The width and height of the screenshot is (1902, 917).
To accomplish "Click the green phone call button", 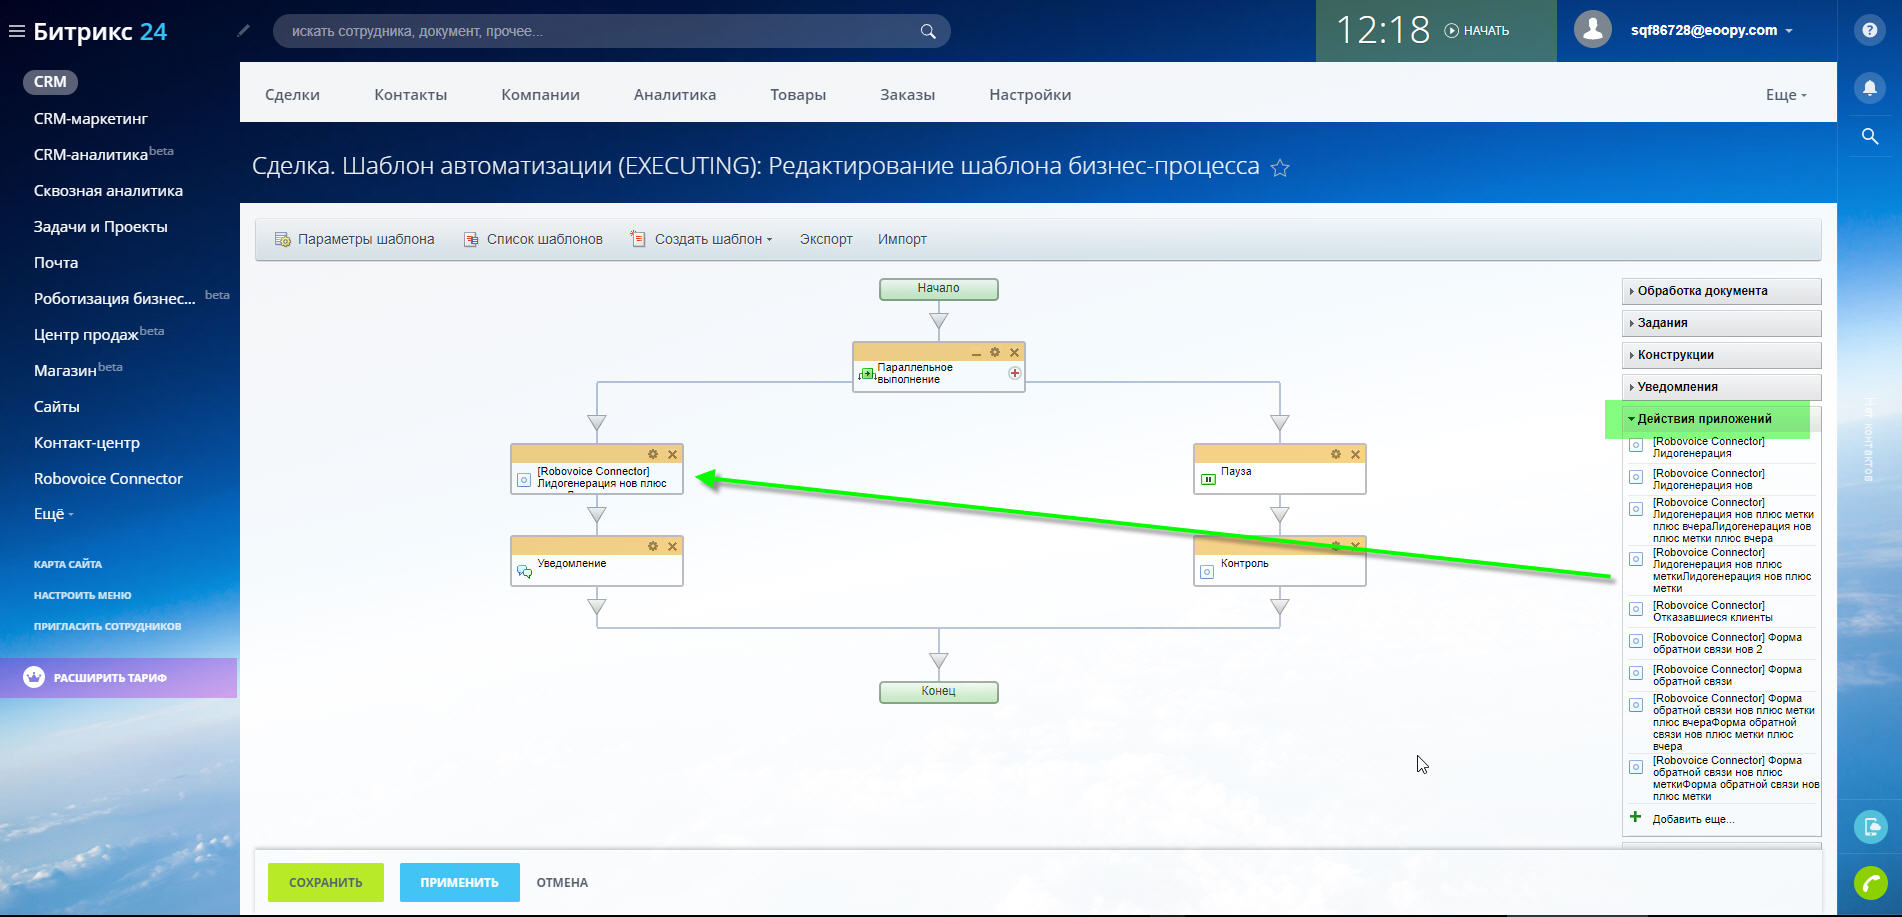I will [x=1869, y=882].
